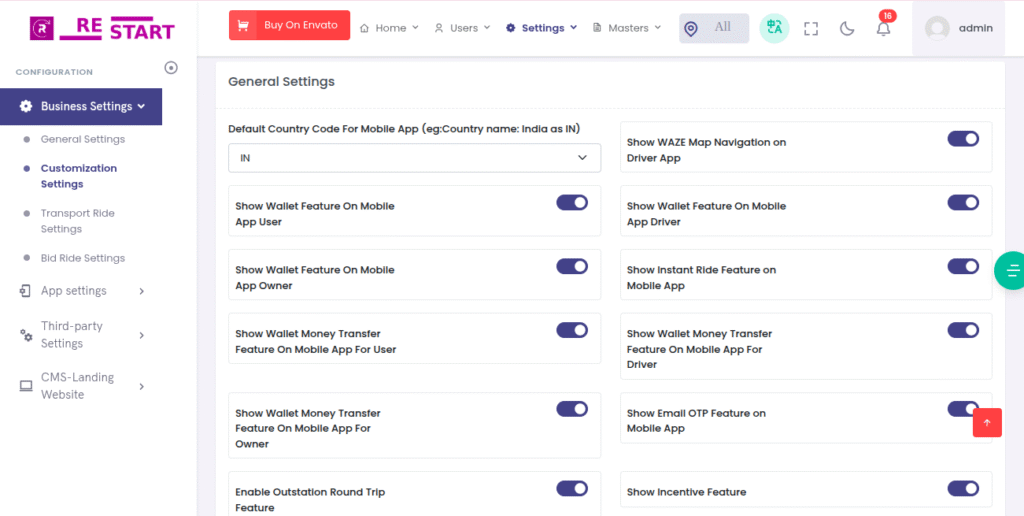Expand App settings in sidebar
Image resolution: width=1024 pixels, height=516 pixels.
click(82, 291)
